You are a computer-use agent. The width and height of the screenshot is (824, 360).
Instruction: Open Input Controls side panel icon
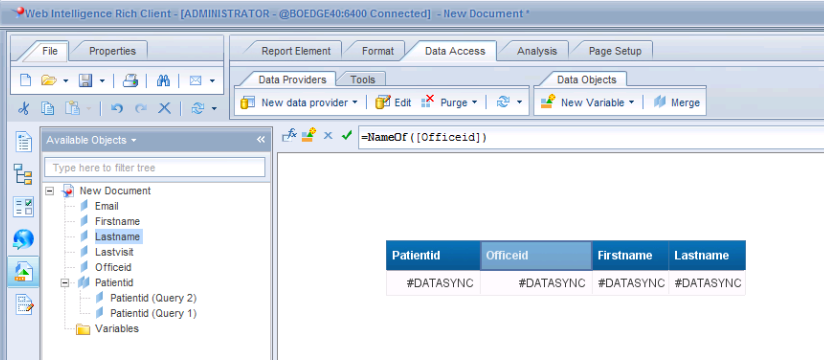(24, 207)
